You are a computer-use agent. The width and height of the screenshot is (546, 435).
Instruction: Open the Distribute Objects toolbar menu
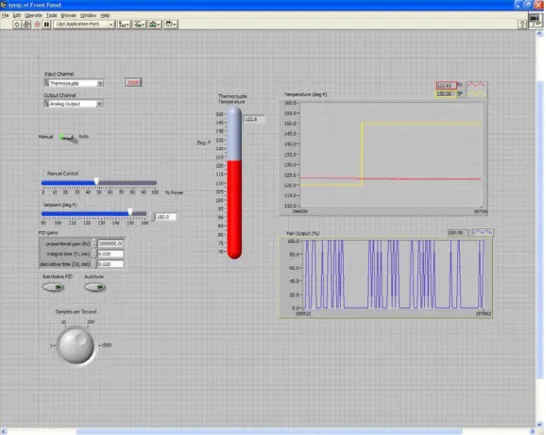click(x=139, y=24)
